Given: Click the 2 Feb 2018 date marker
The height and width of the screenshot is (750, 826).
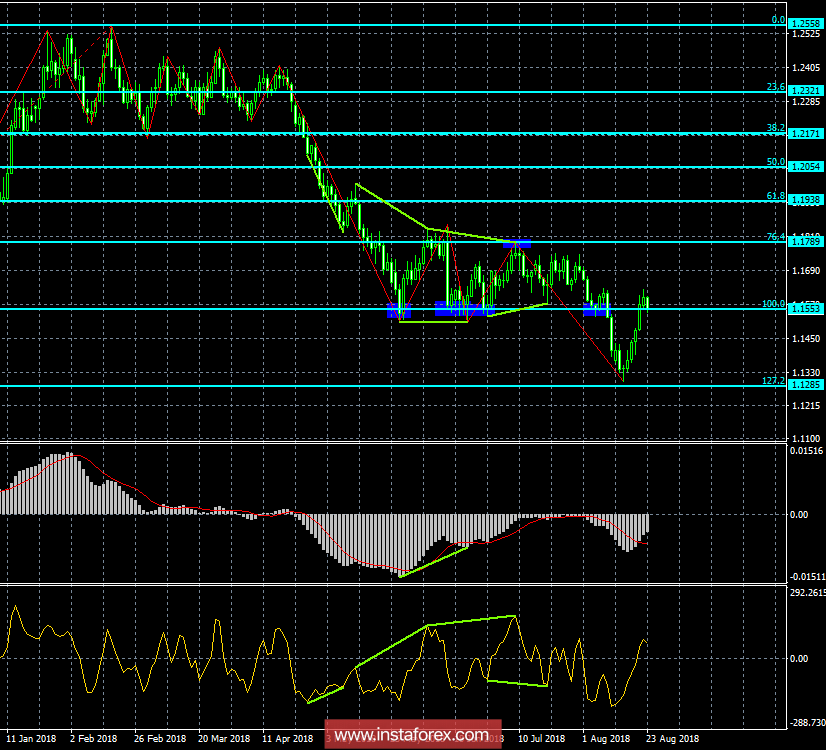Looking at the screenshot, I should coord(93,738).
